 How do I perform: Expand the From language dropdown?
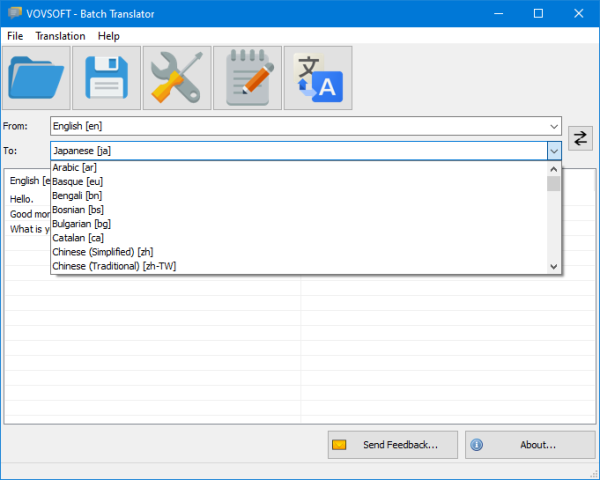pyautogui.click(x=554, y=126)
